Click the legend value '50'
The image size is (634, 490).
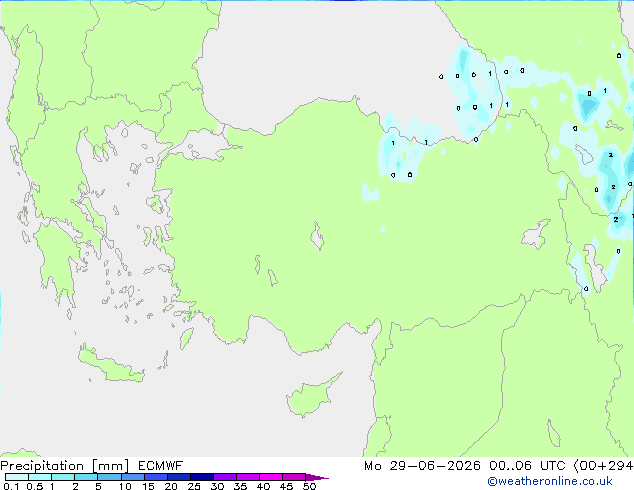tap(309, 486)
